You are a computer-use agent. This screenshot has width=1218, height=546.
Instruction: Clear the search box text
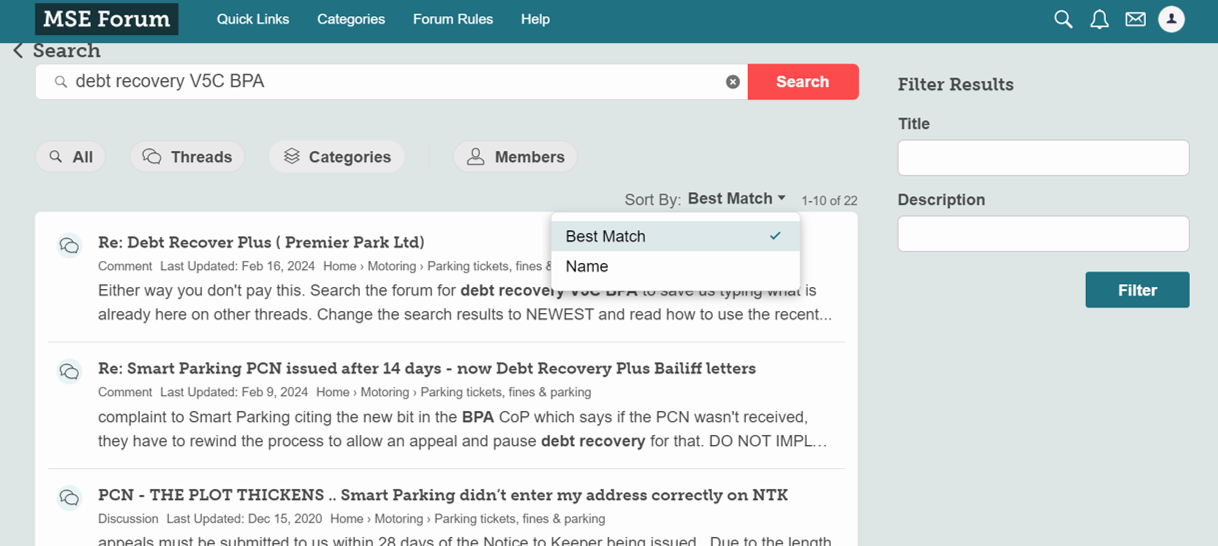(733, 82)
